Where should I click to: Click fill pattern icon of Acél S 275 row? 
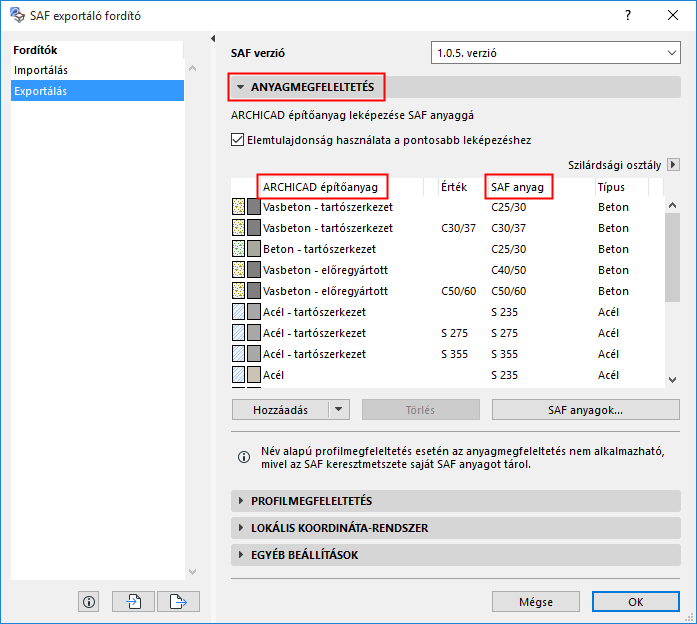(239, 332)
